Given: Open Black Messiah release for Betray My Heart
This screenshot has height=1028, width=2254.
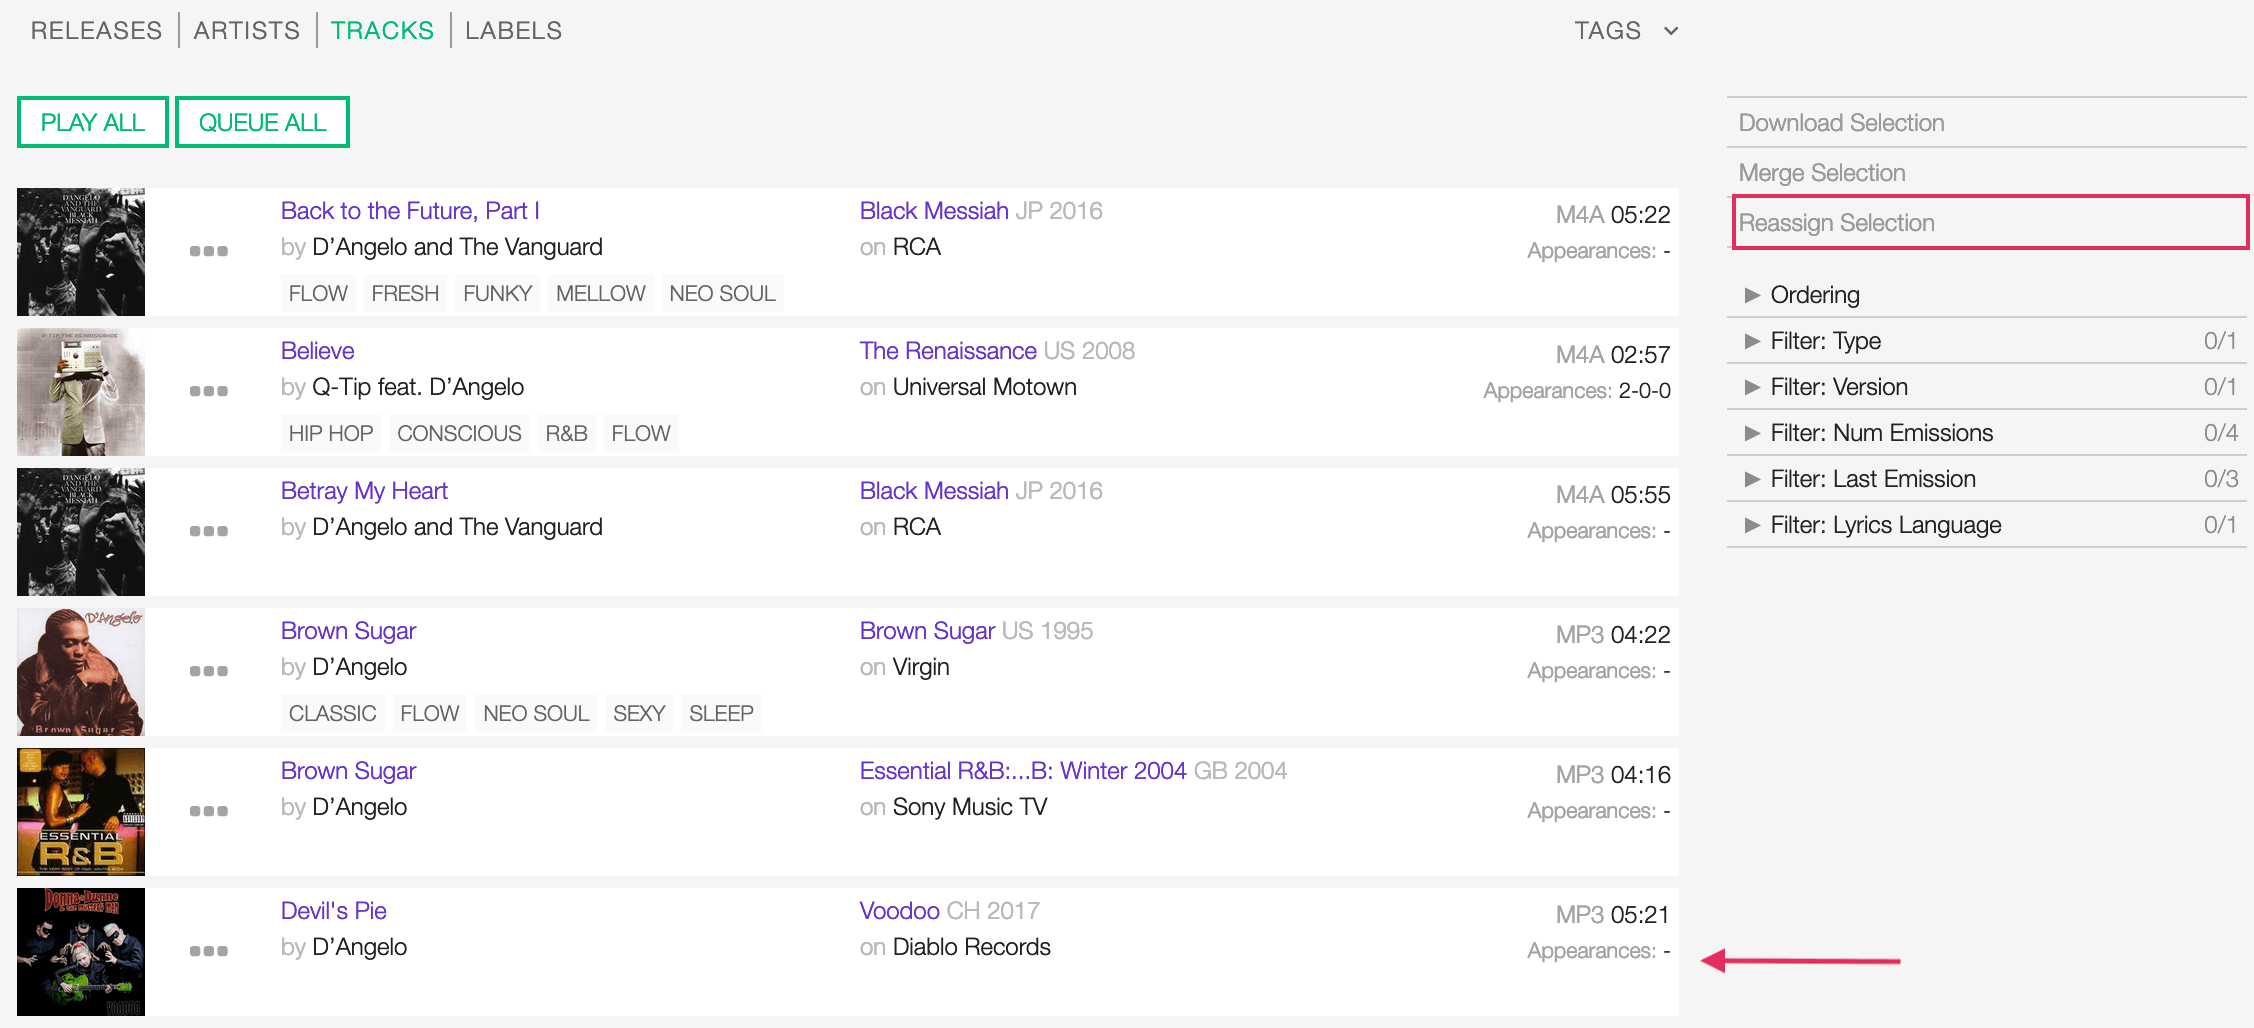Looking at the screenshot, I should (x=934, y=491).
